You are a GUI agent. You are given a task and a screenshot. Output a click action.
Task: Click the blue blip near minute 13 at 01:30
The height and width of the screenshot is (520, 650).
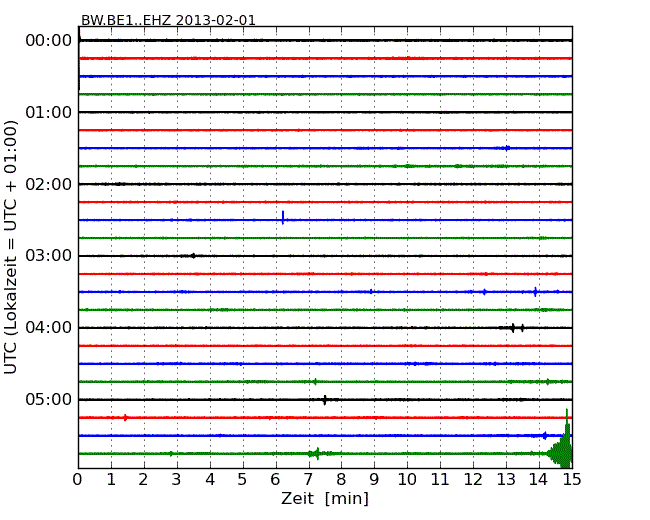point(507,148)
